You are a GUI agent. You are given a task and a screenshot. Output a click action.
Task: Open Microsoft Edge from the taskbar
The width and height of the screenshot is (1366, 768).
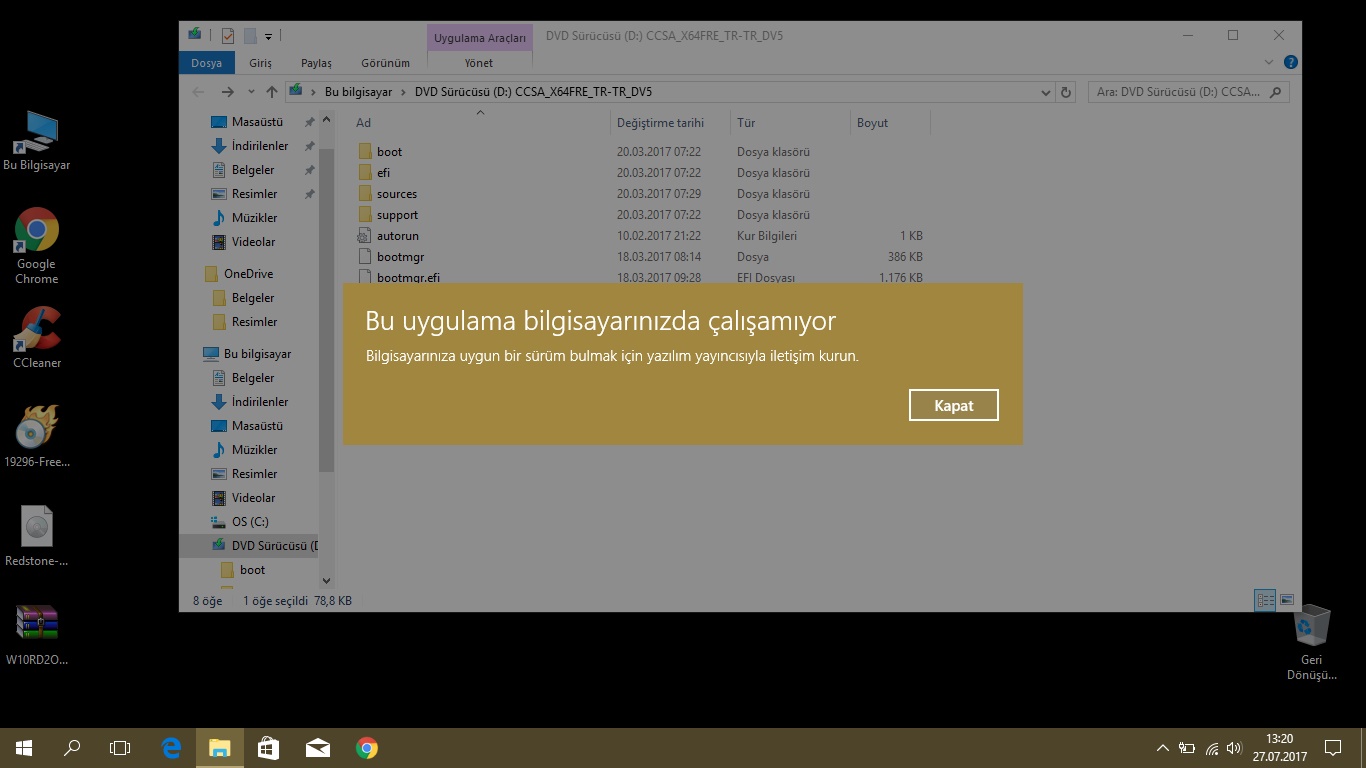[171, 748]
